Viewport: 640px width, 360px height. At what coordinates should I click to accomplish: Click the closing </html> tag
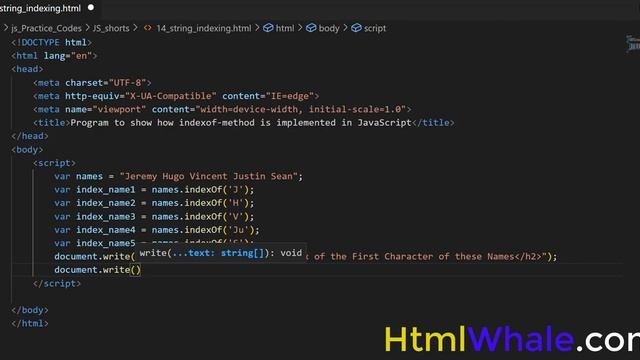pyautogui.click(x=30, y=324)
